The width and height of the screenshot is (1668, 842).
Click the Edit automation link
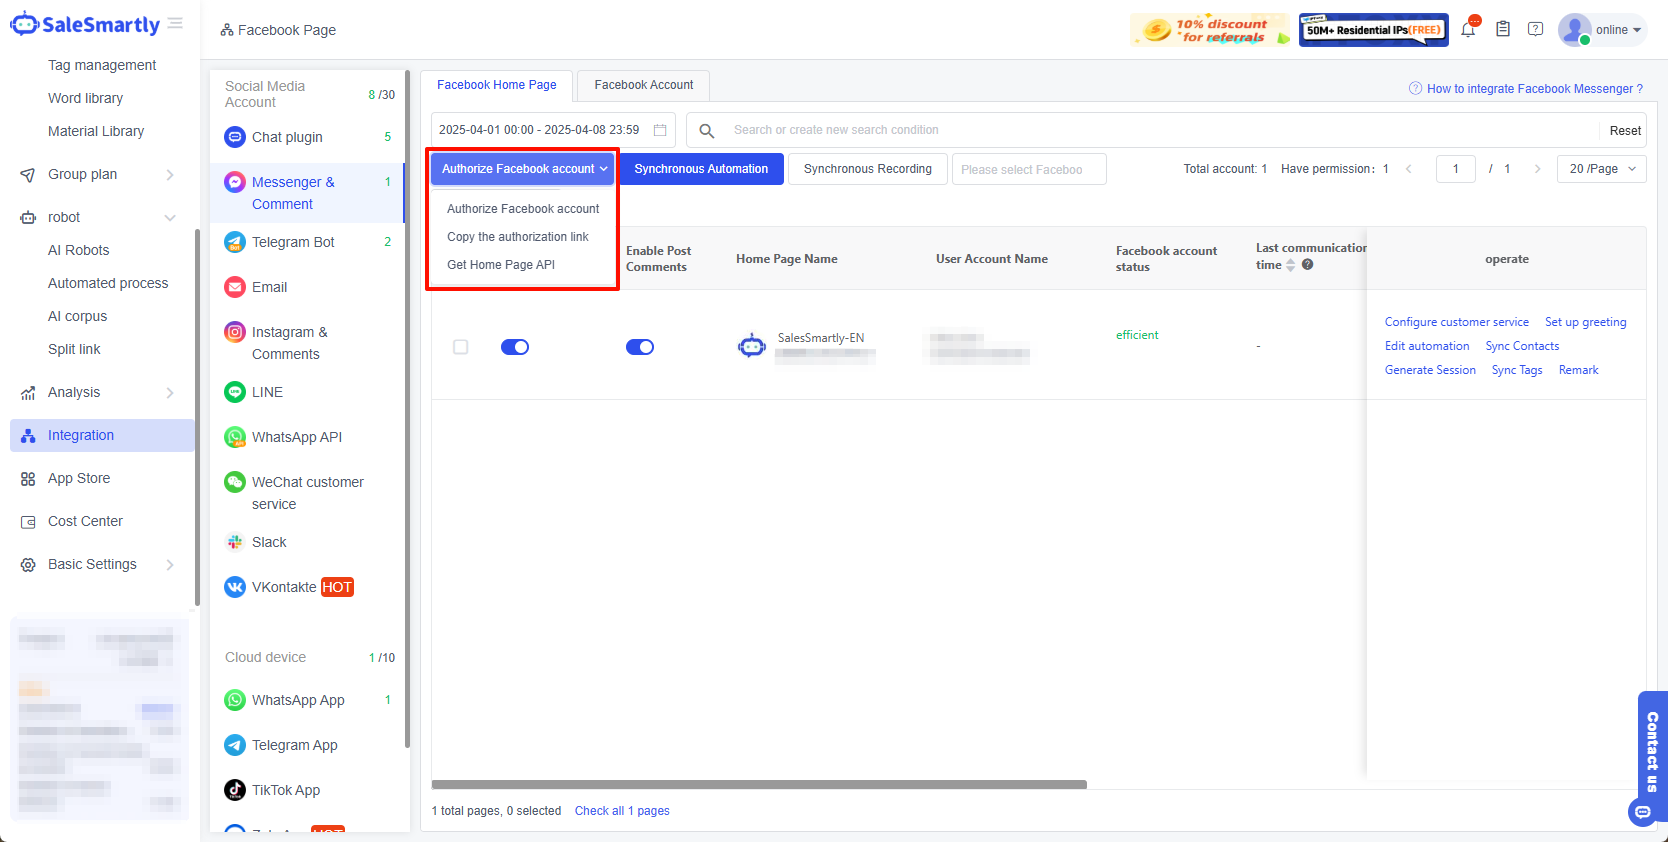click(x=1427, y=346)
